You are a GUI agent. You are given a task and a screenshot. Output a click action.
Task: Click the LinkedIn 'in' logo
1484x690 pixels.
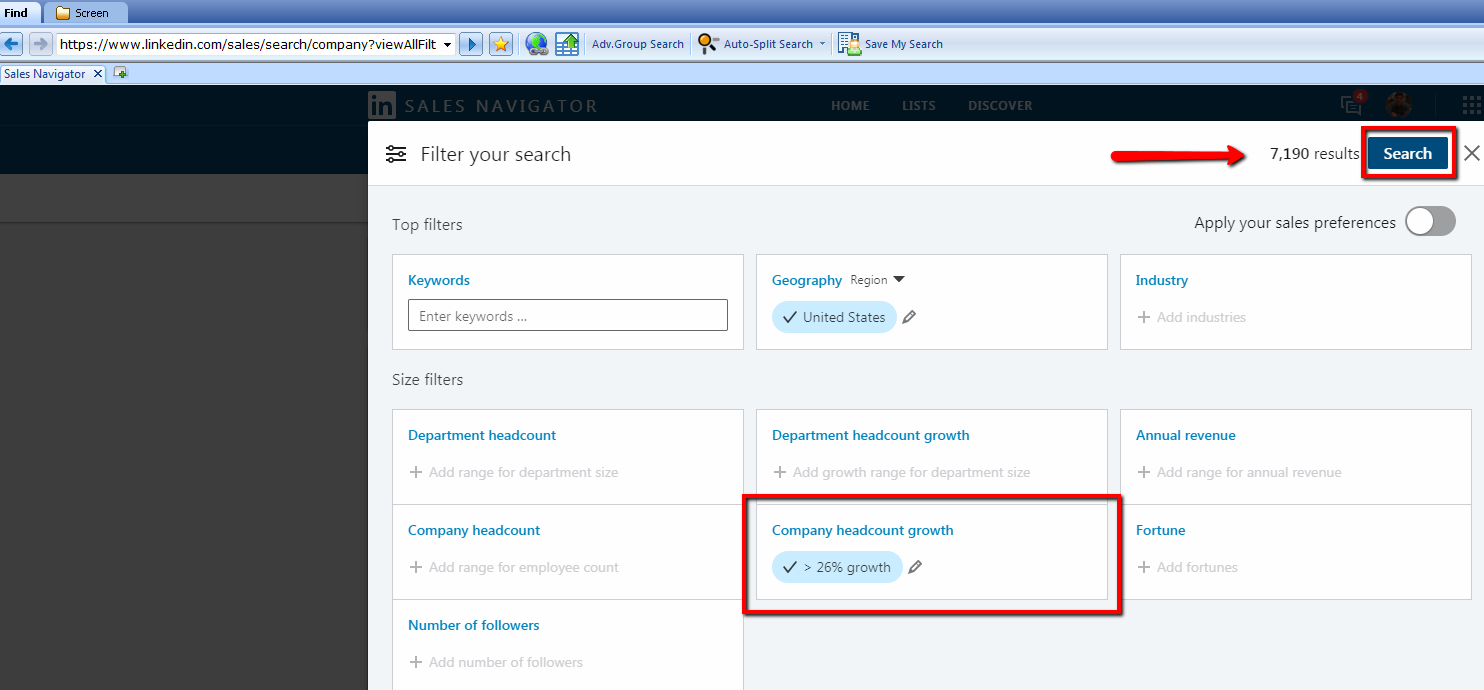tap(382, 105)
